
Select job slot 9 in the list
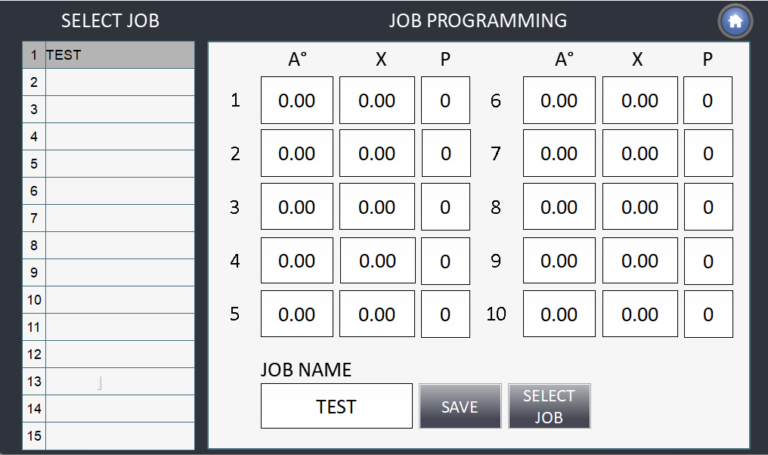click(108, 272)
